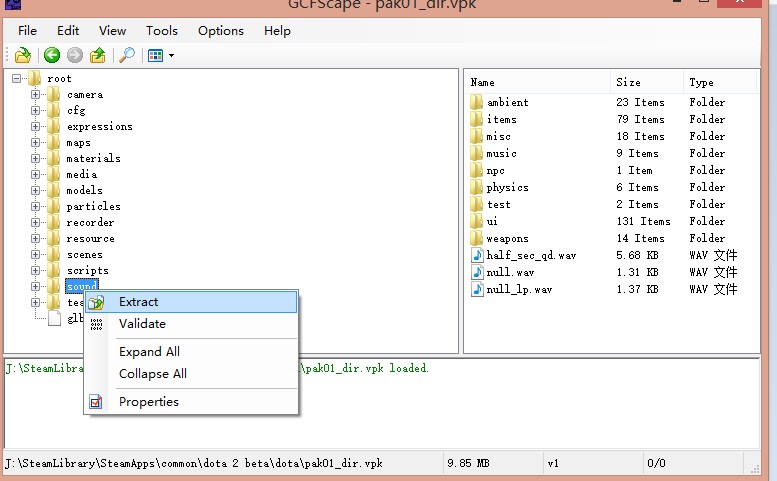Sort by the Size column header
777x481 pixels.
click(647, 82)
